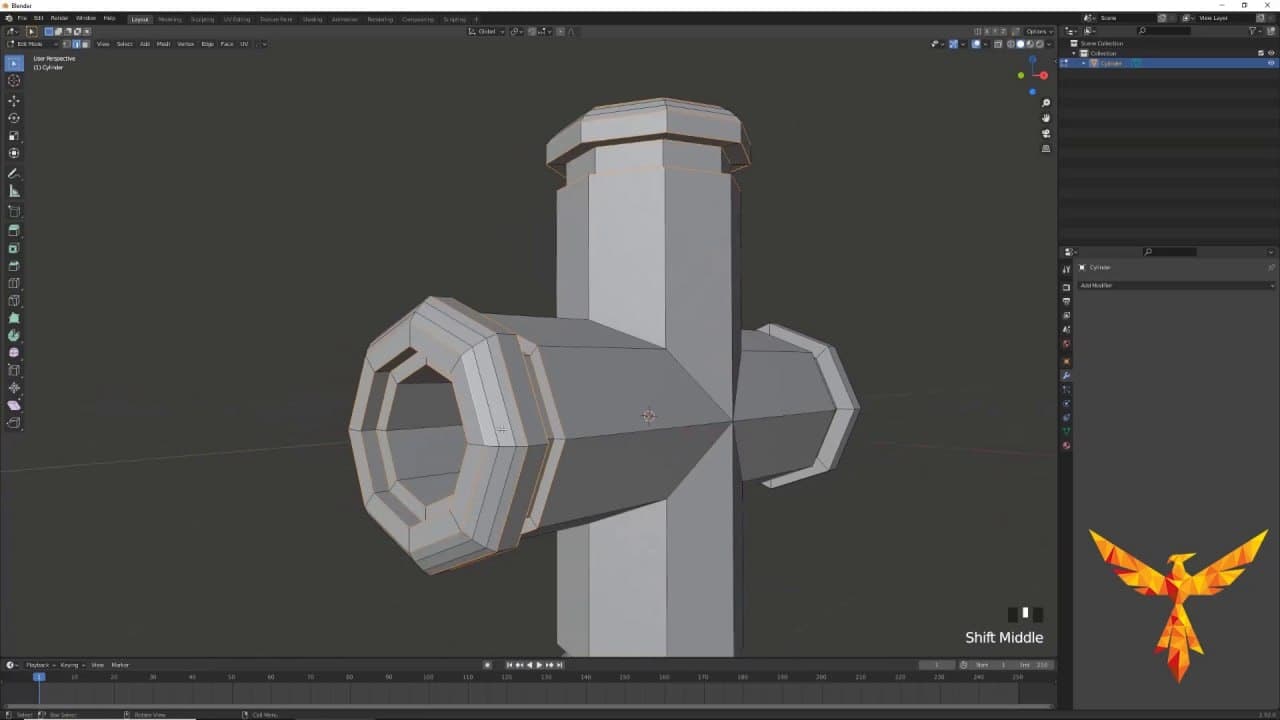The image size is (1280, 720).
Task: Activate the Rotate tool
Action: [14, 118]
